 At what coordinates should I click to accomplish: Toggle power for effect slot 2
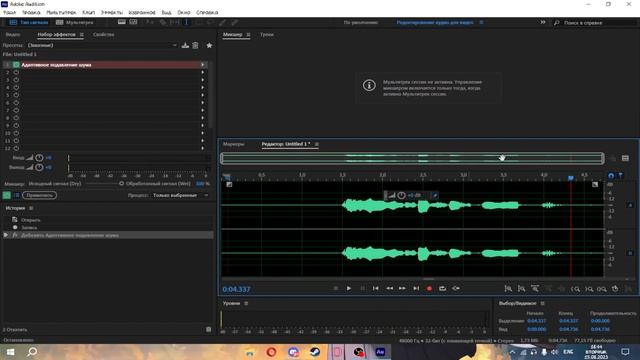[16, 72]
